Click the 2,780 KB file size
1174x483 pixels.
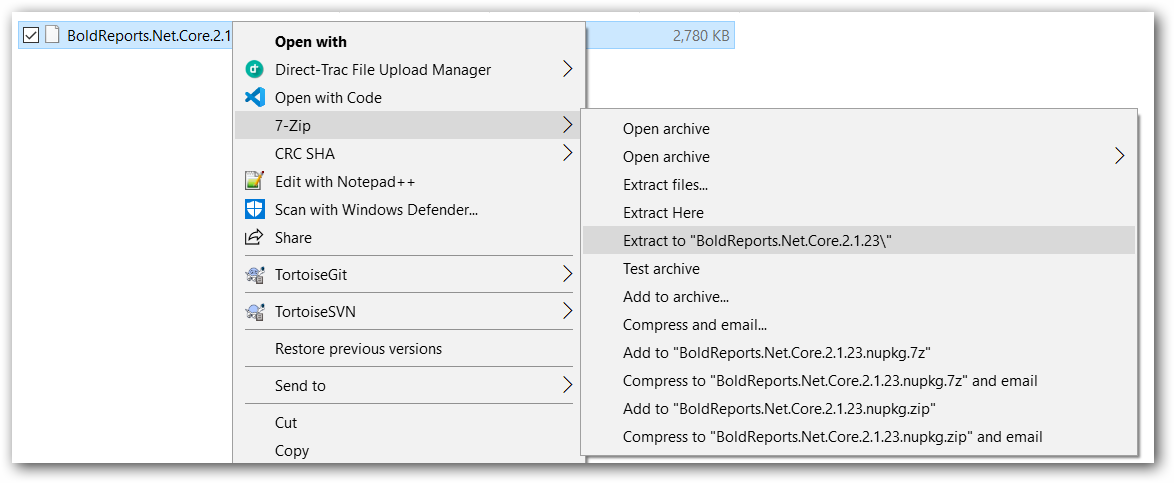pyautogui.click(x=701, y=35)
